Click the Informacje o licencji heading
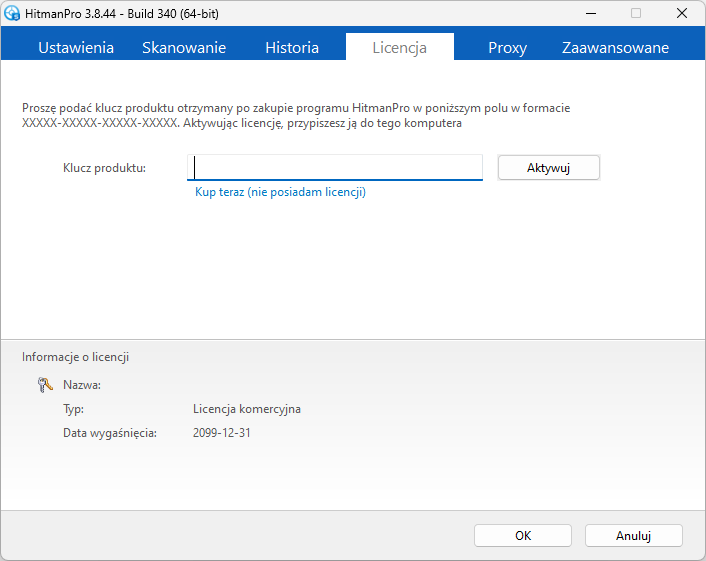Image resolution: width=706 pixels, height=561 pixels. click(75, 357)
